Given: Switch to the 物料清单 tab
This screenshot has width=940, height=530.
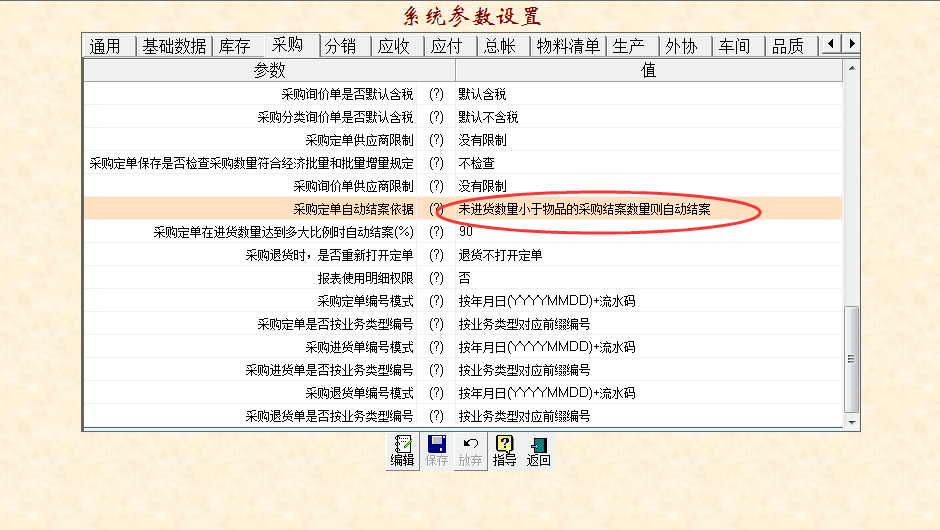Looking at the screenshot, I should click(568, 46).
